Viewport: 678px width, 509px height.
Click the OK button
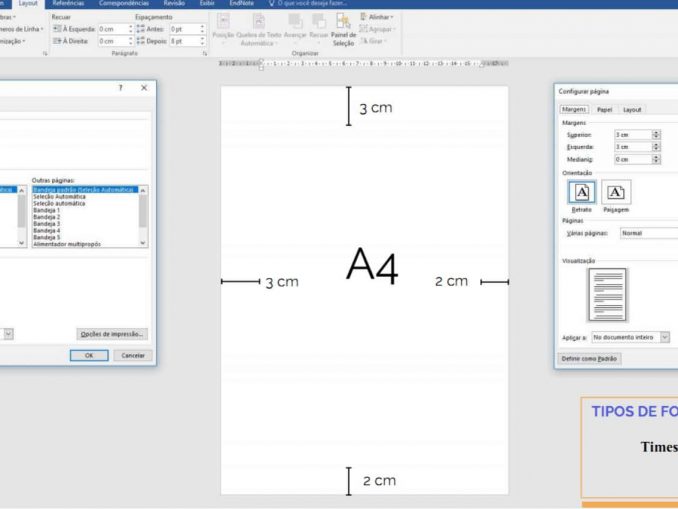(89, 355)
